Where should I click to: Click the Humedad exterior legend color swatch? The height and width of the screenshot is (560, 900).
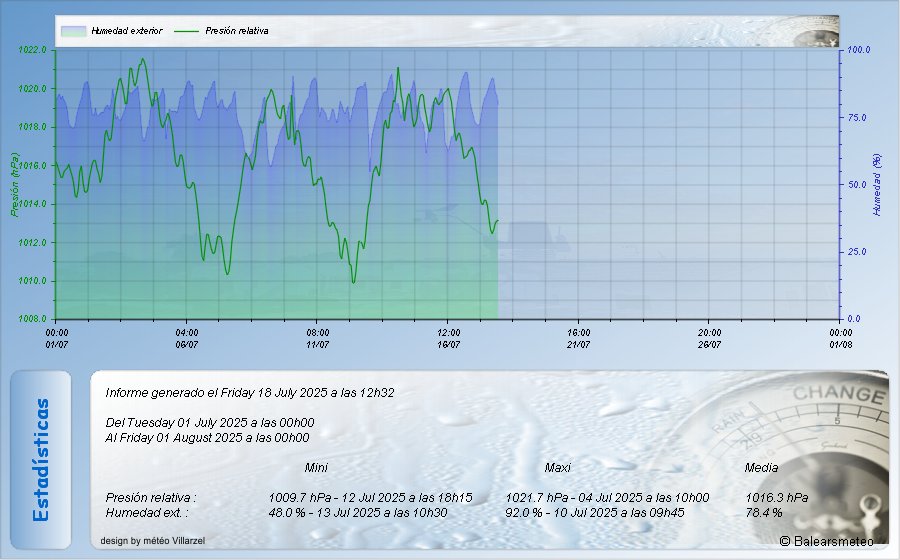(x=73, y=31)
